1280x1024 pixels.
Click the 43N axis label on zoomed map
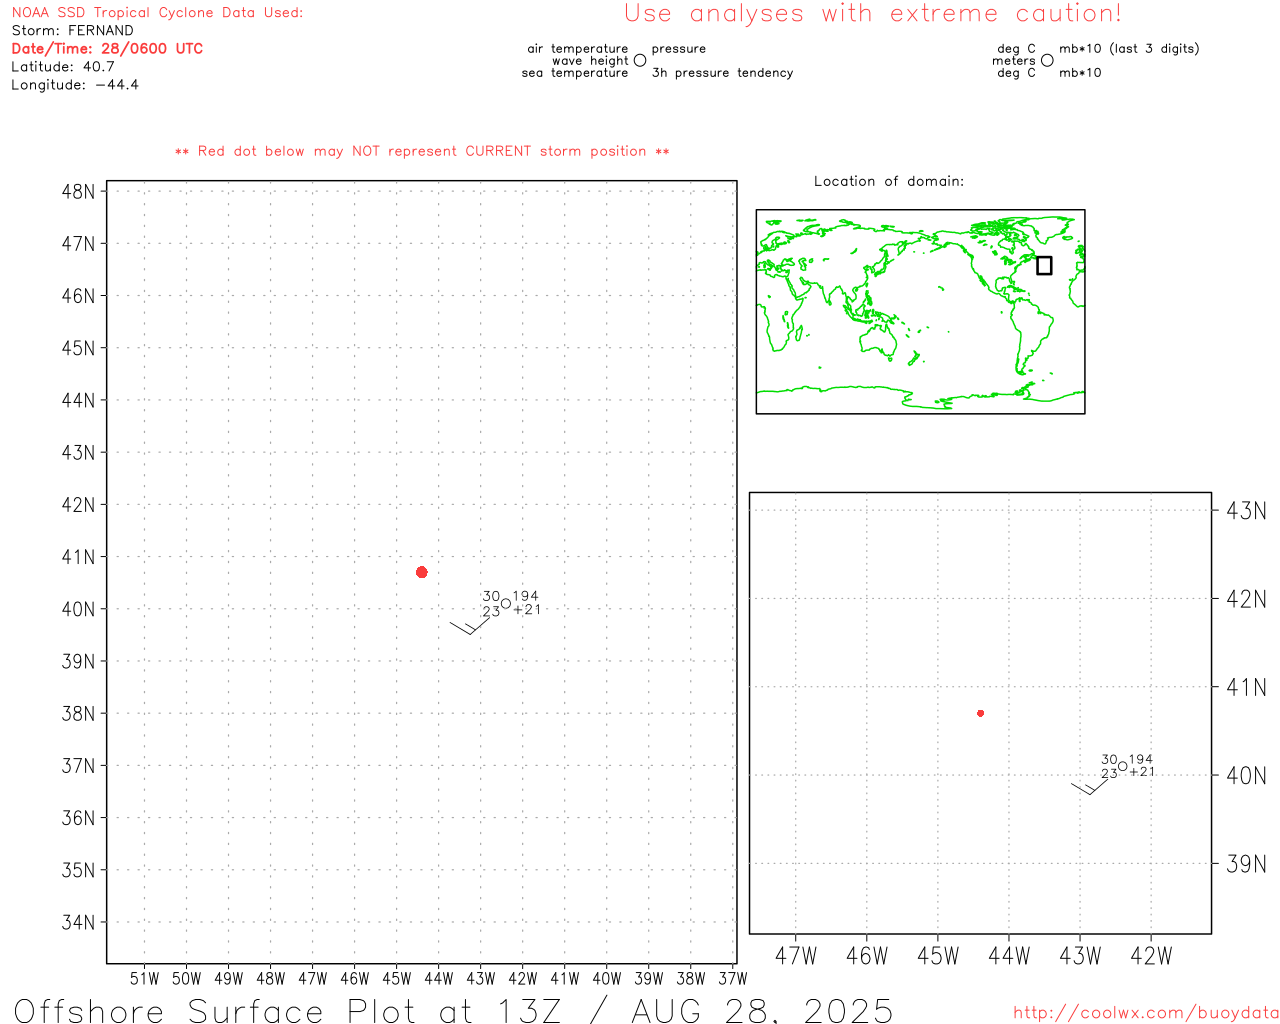1246,510
